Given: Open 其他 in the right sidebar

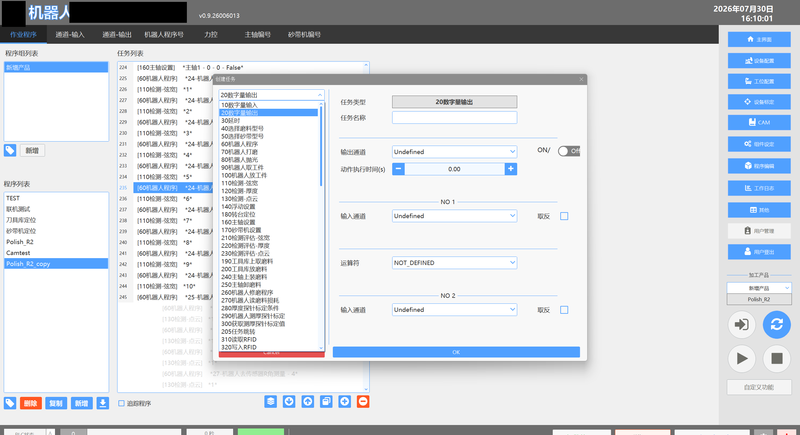Looking at the screenshot, I should click(x=759, y=210).
